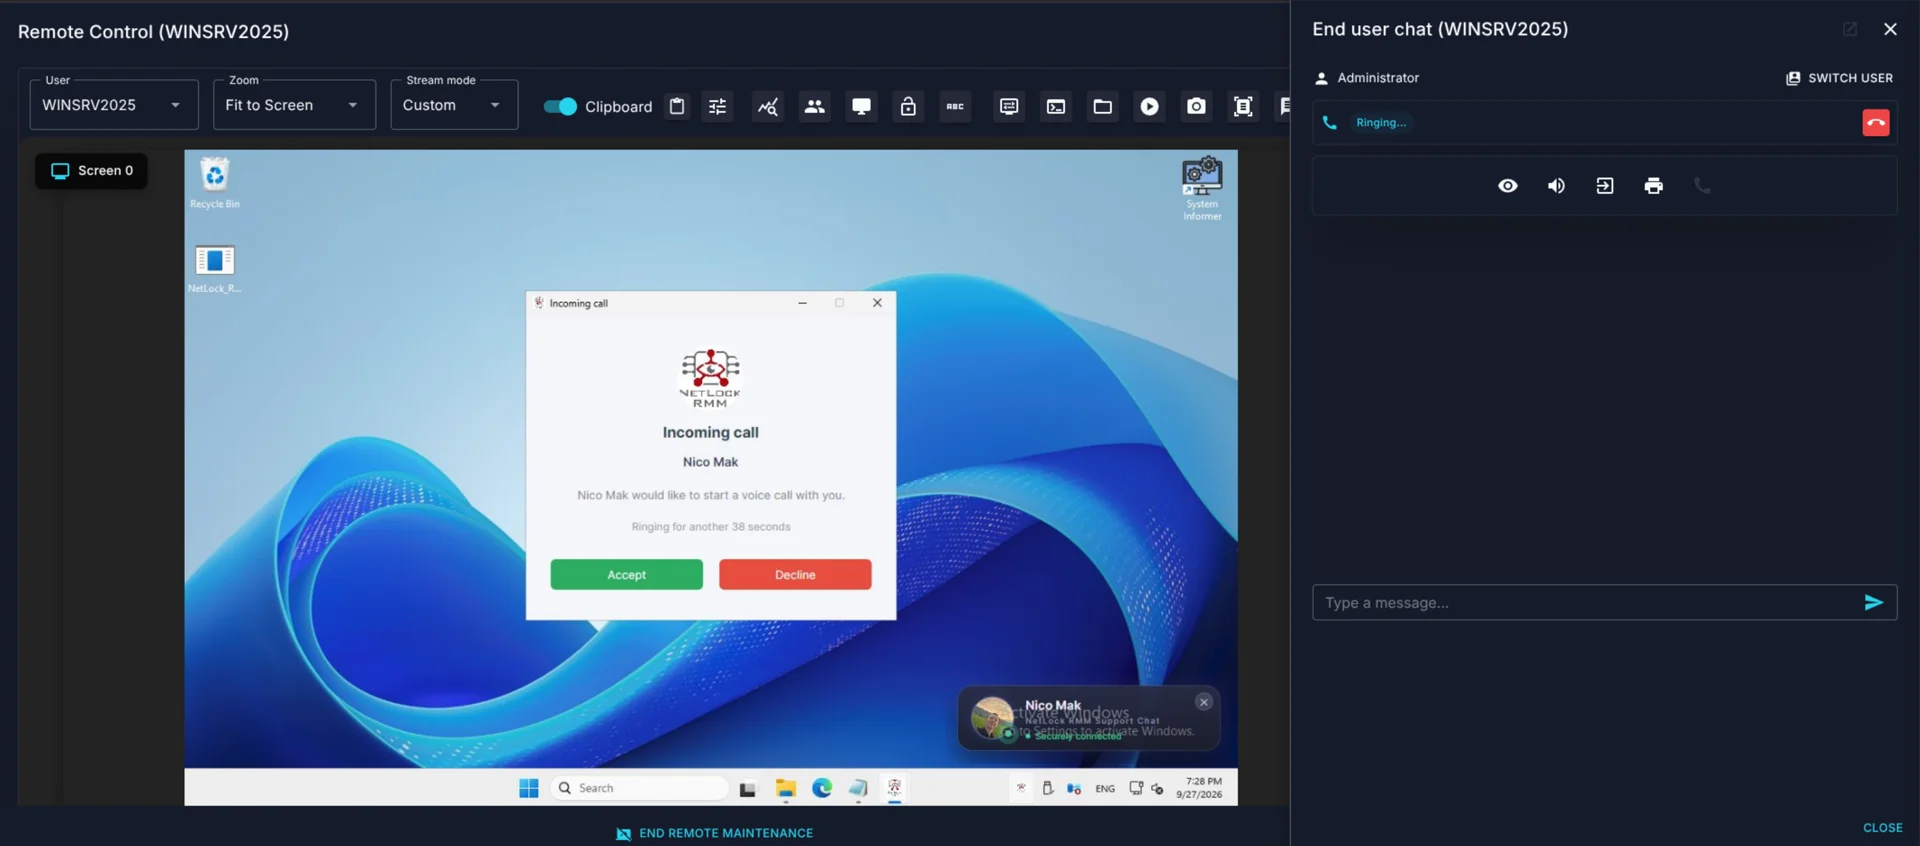Image resolution: width=1920 pixels, height=846 pixels.
Task: Click END REMOTE MAINTENANCE
Action: (x=715, y=833)
